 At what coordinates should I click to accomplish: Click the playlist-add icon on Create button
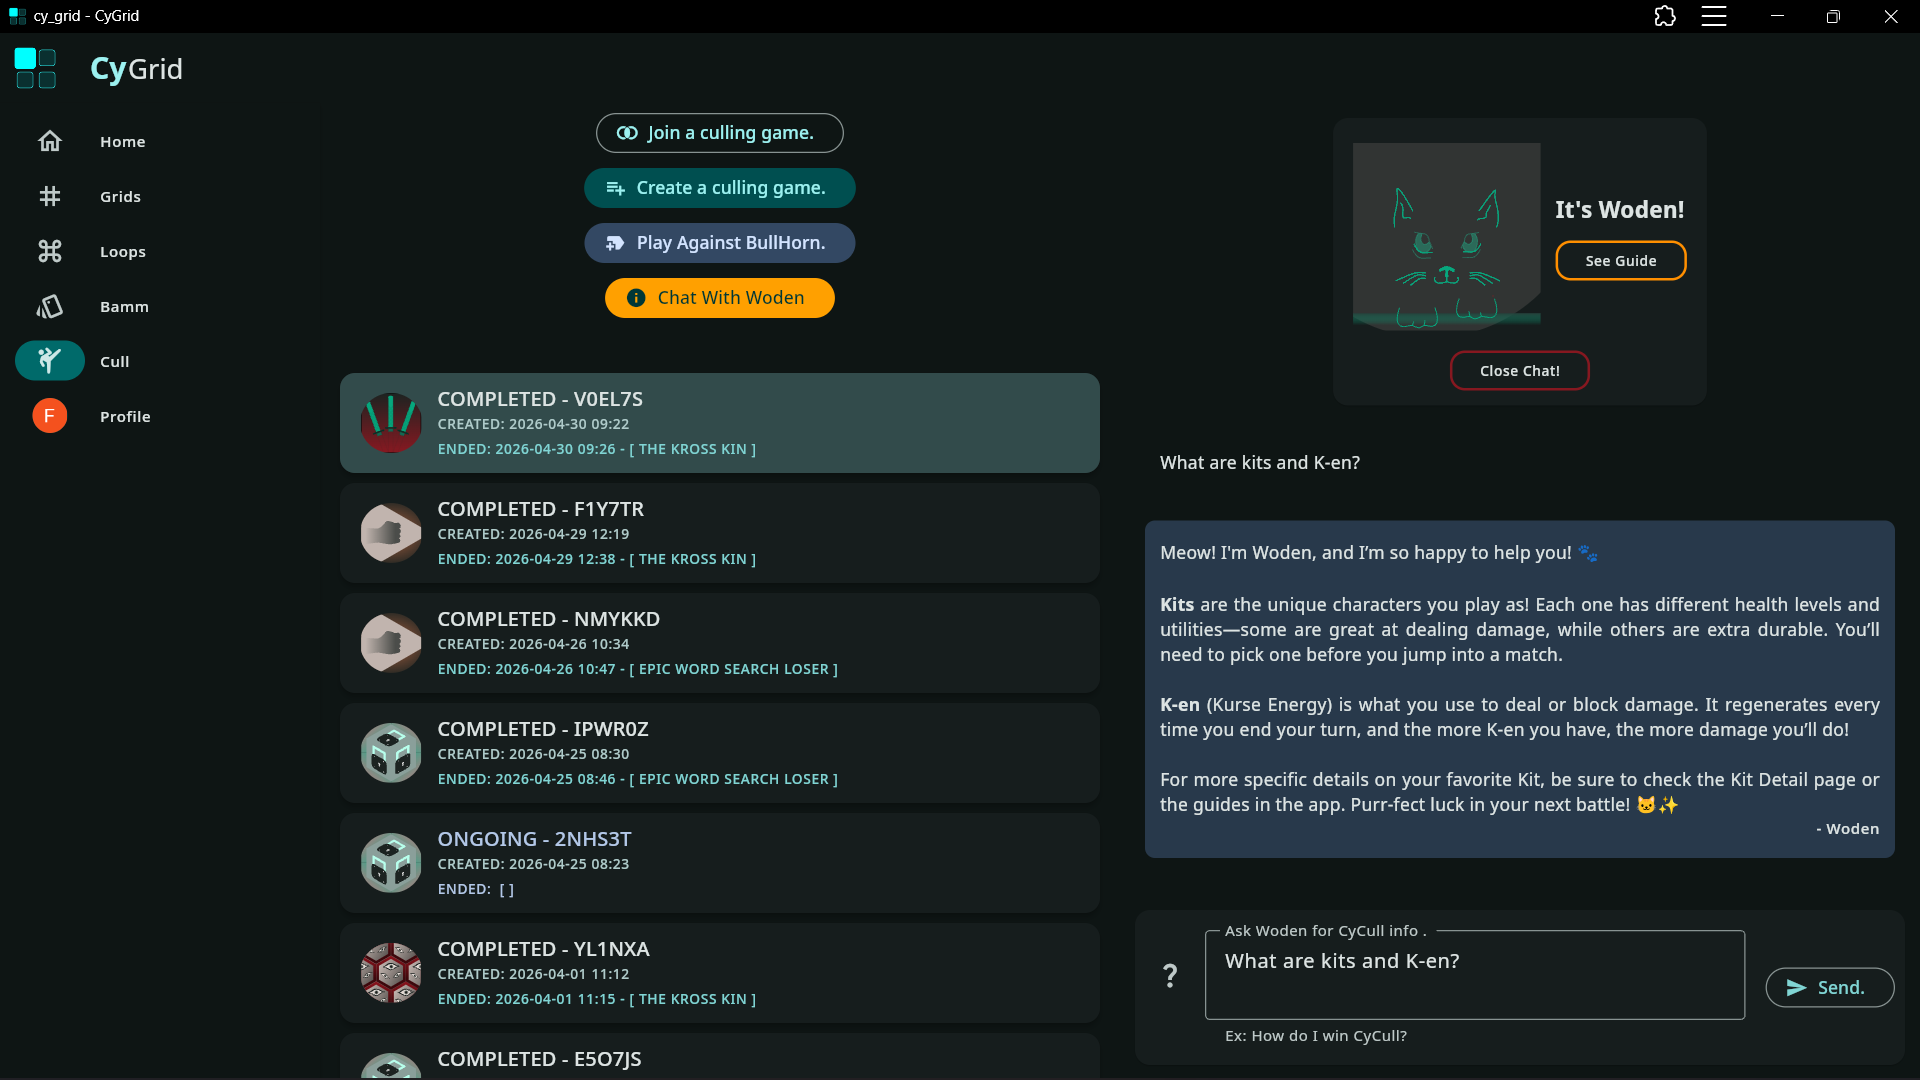(615, 188)
